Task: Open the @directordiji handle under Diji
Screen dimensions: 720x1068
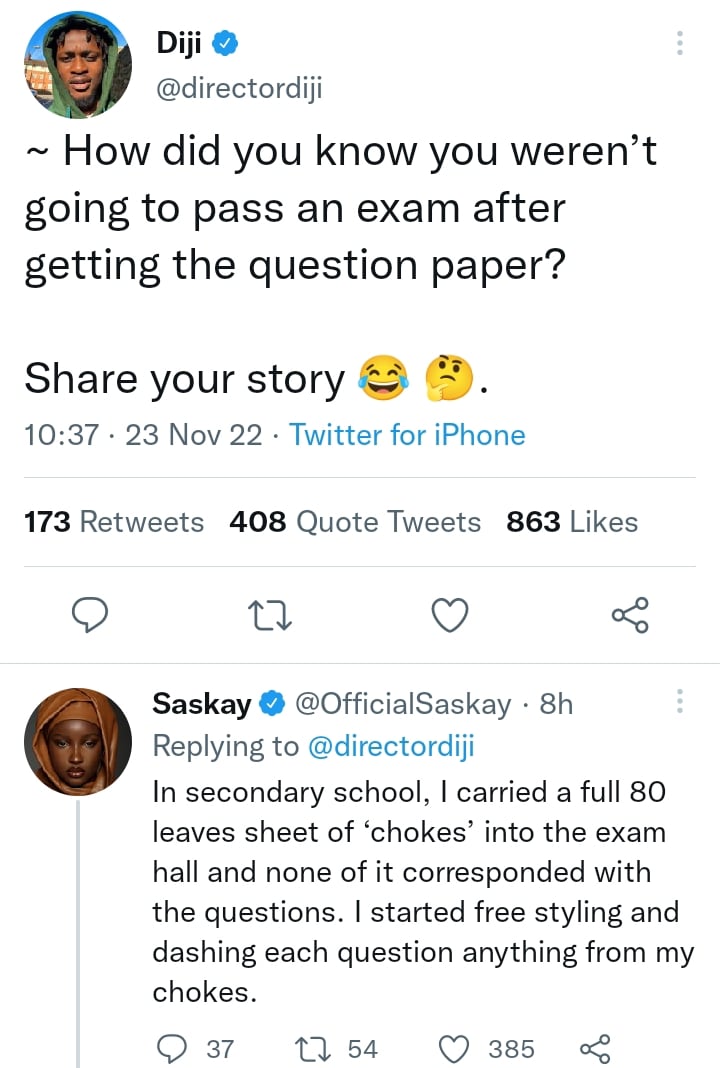Action: click(x=240, y=89)
